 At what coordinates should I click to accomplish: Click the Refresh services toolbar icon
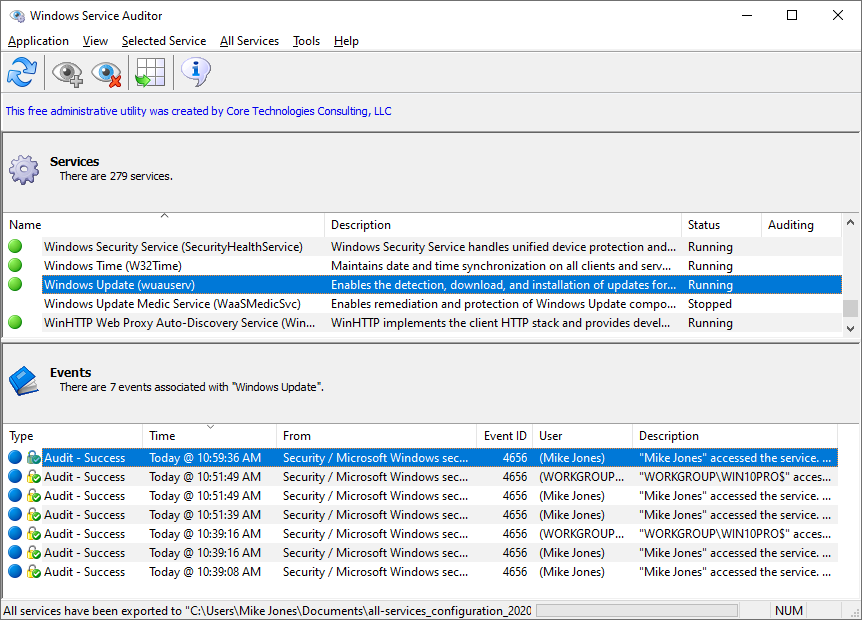pyautogui.click(x=22, y=72)
